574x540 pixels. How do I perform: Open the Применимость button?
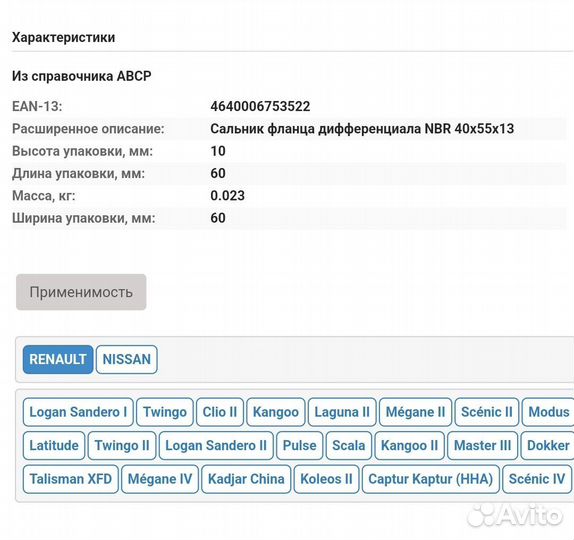(x=81, y=292)
